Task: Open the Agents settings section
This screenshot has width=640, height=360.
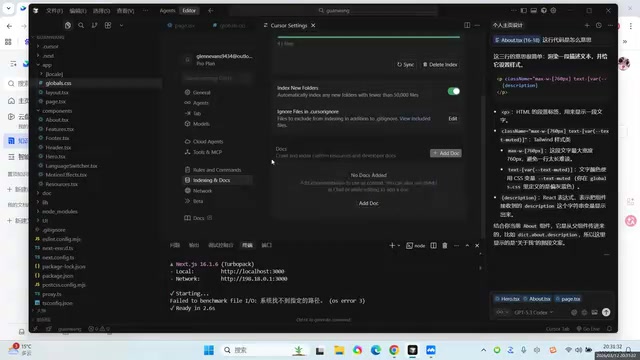Action: pyautogui.click(x=218, y=103)
